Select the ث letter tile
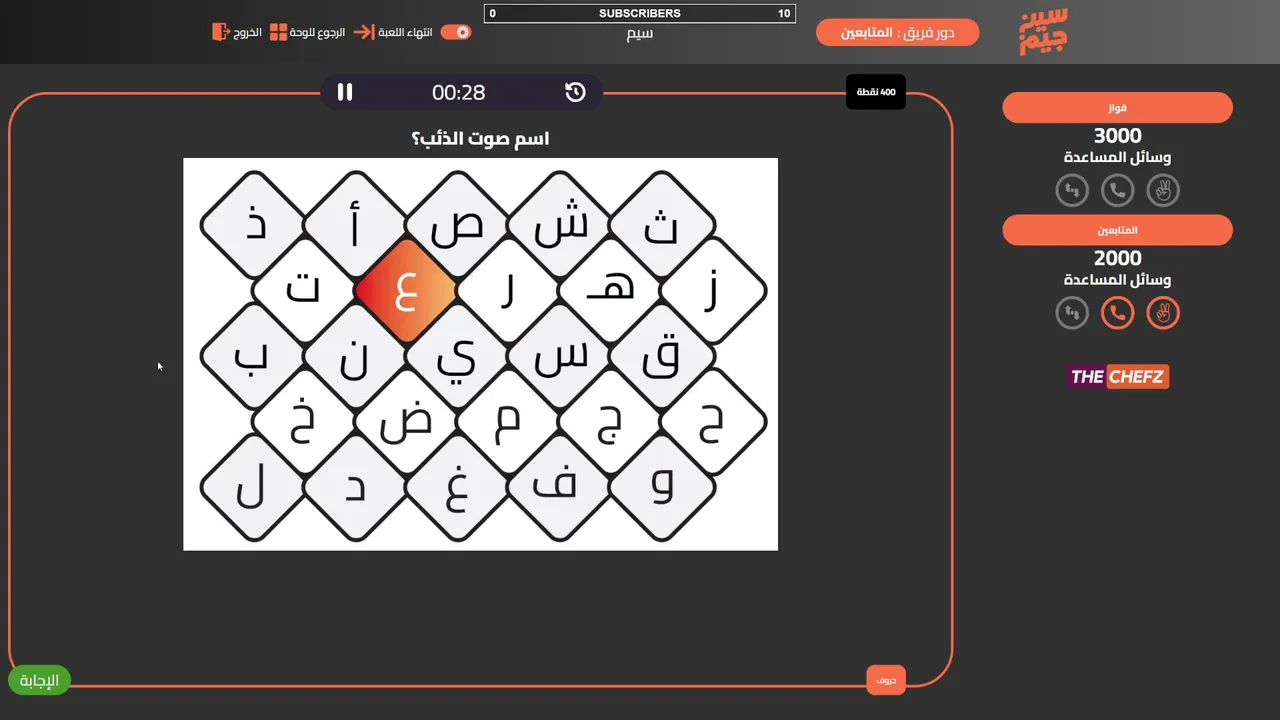 coord(662,226)
